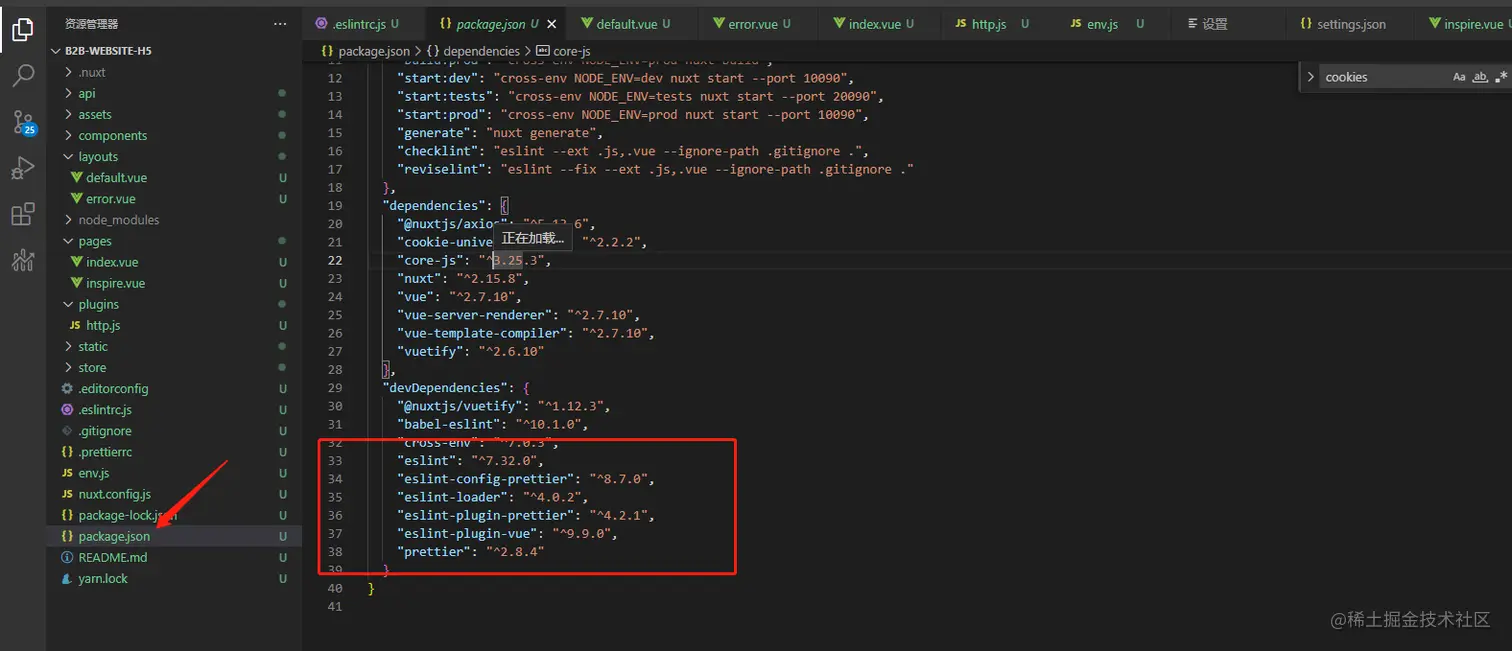This screenshot has height=651, width=1512.
Task: Toggle Match Case in find widget
Action: click(1459, 77)
